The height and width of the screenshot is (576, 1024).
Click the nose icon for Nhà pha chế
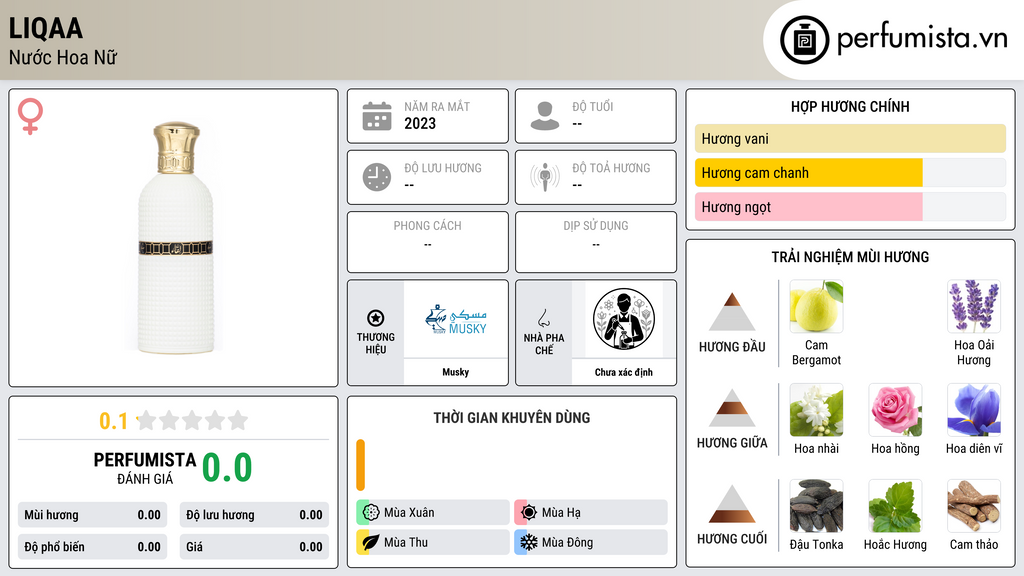[x=543, y=318]
